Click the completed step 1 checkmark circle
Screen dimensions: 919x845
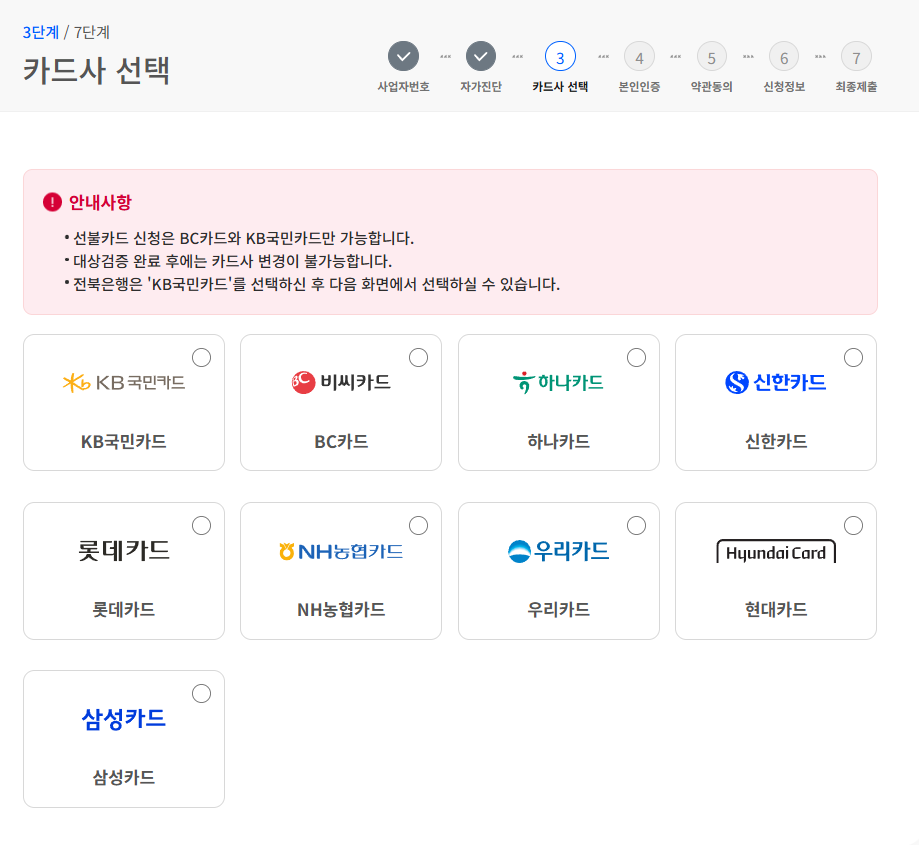coord(403,57)
